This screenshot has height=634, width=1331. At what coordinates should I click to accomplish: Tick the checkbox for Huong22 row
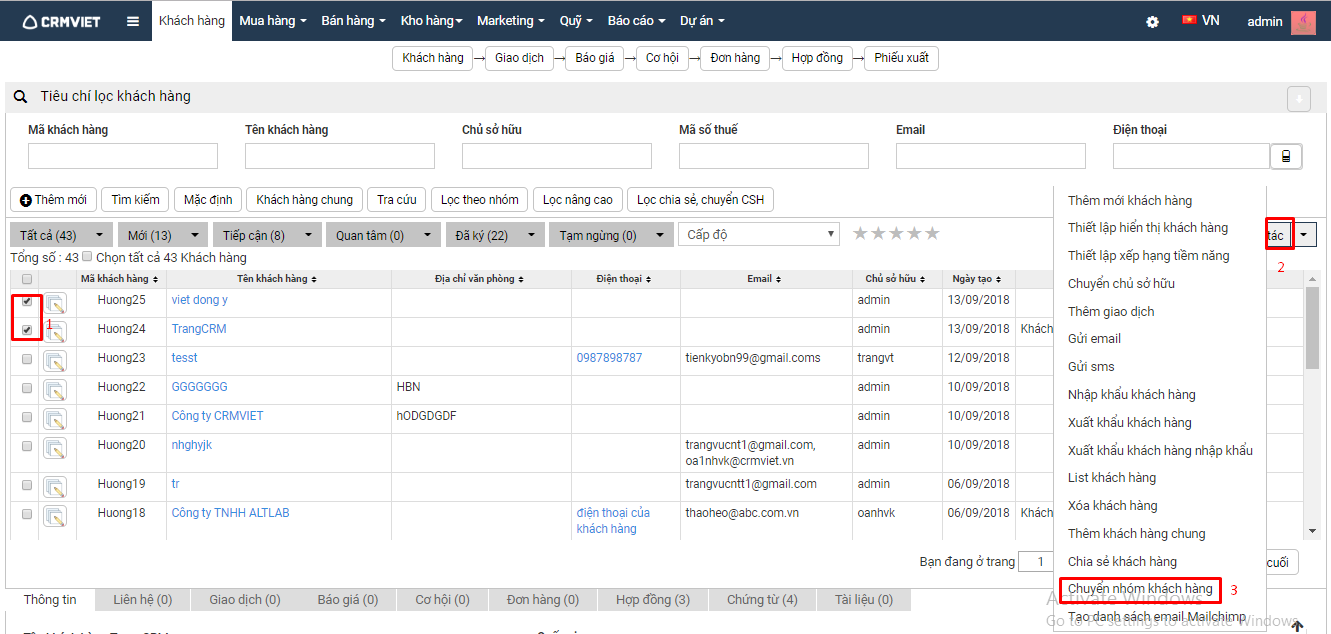27,387
